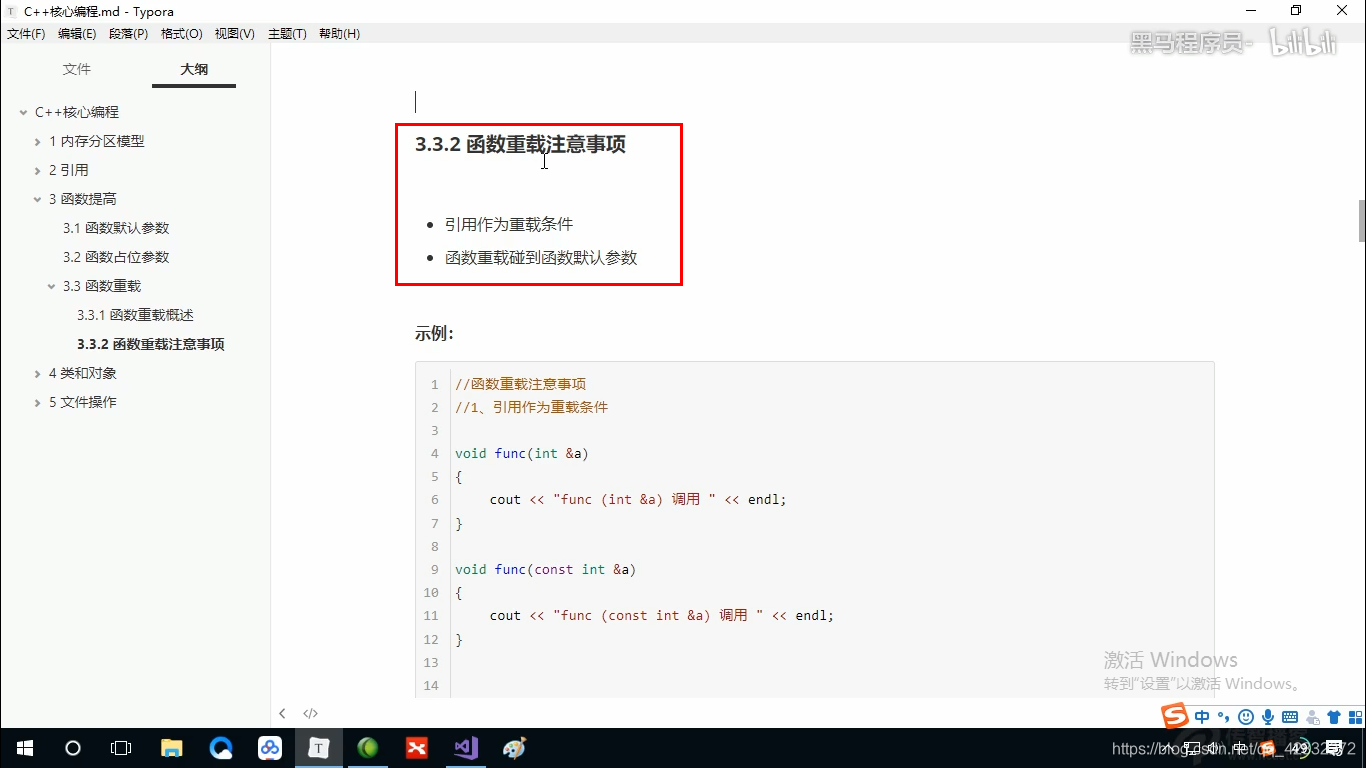Open the Windows Start menu
The width and height of the screenshot is (1366, 768).
point(24,748)
